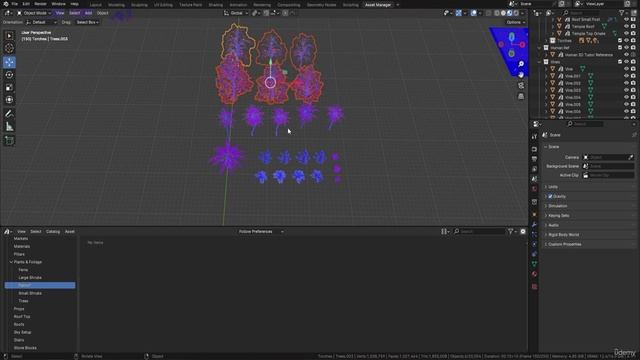Exclude Human Ref collection checkbox
Image resolution: width=640 pixels, height=360 pixels.
(x=620, y=48)
